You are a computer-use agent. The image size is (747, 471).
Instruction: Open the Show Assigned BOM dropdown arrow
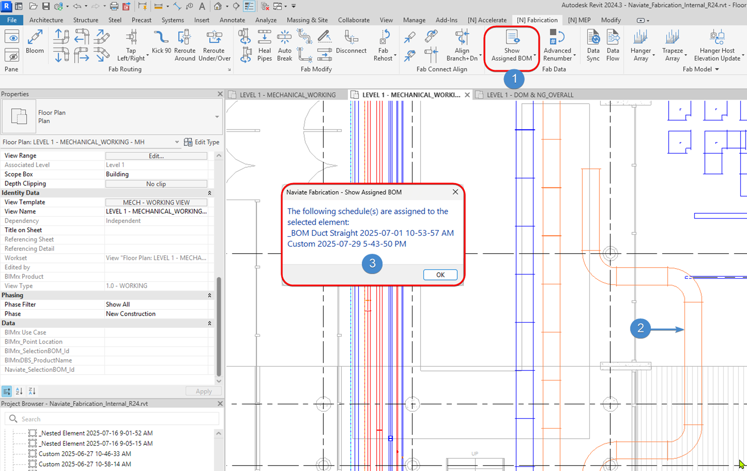click(535, 57)
